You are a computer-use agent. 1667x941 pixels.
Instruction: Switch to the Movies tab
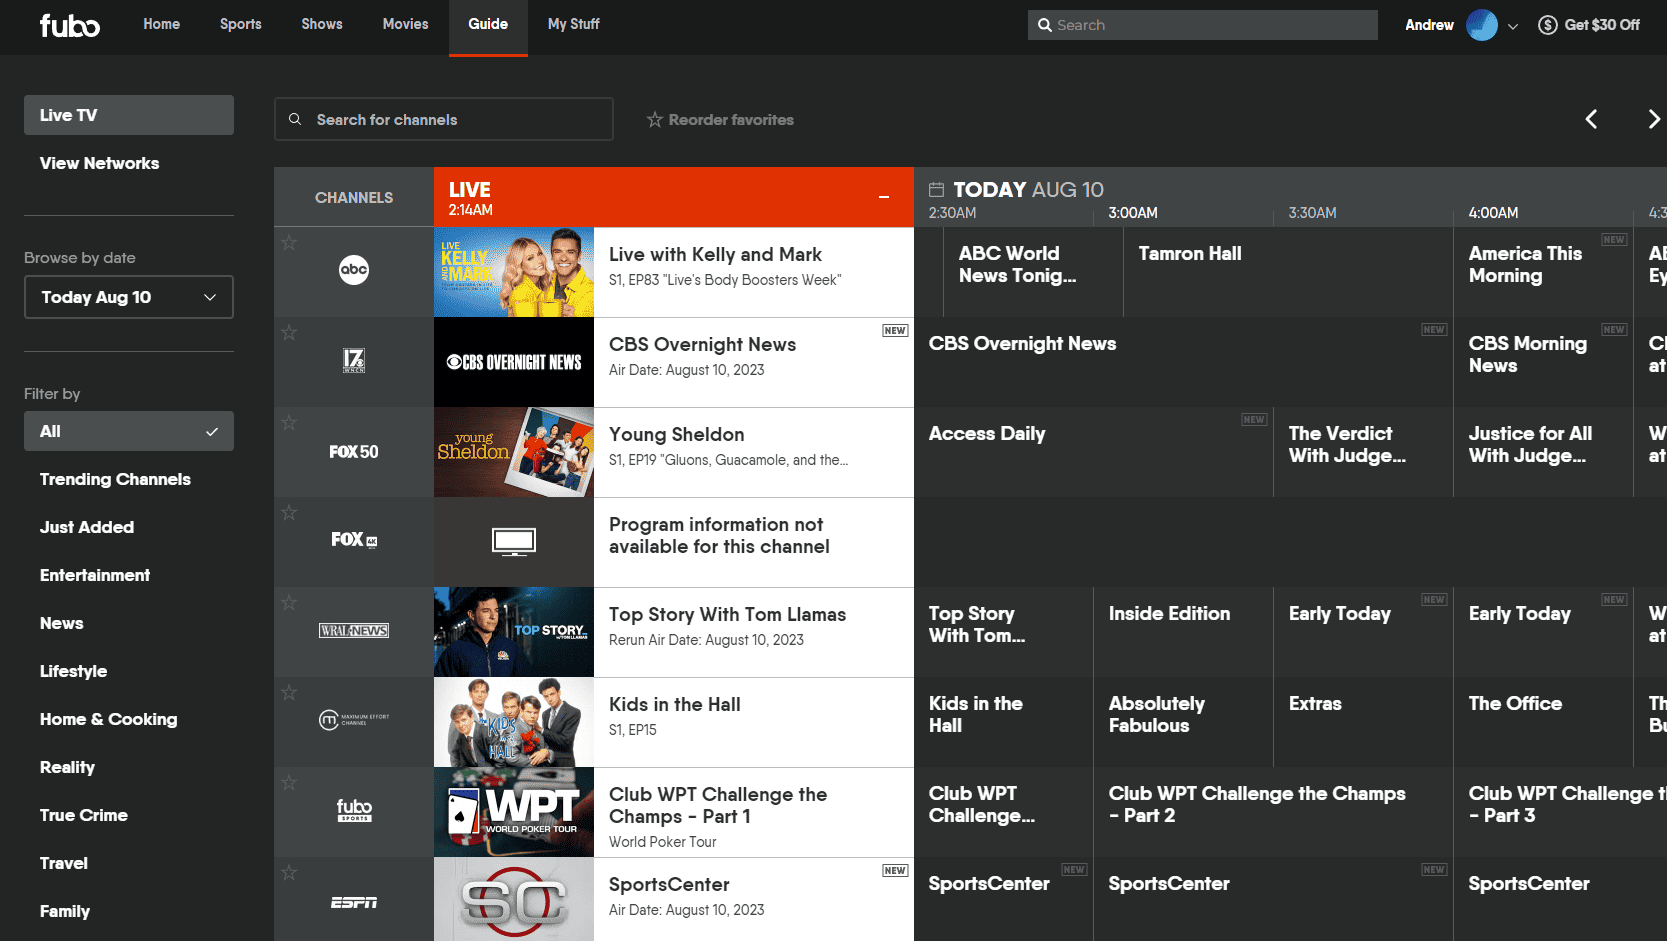[405, 24]
